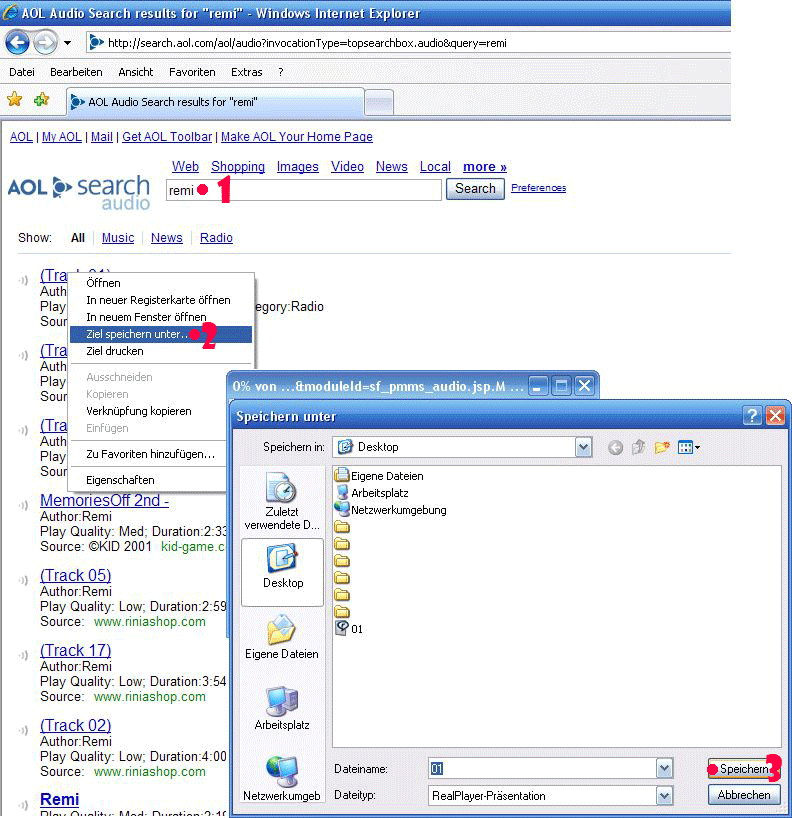Click www.riniashop.com source under Track 05
This screenshot has width=792, height=818.
click(150, 622)
